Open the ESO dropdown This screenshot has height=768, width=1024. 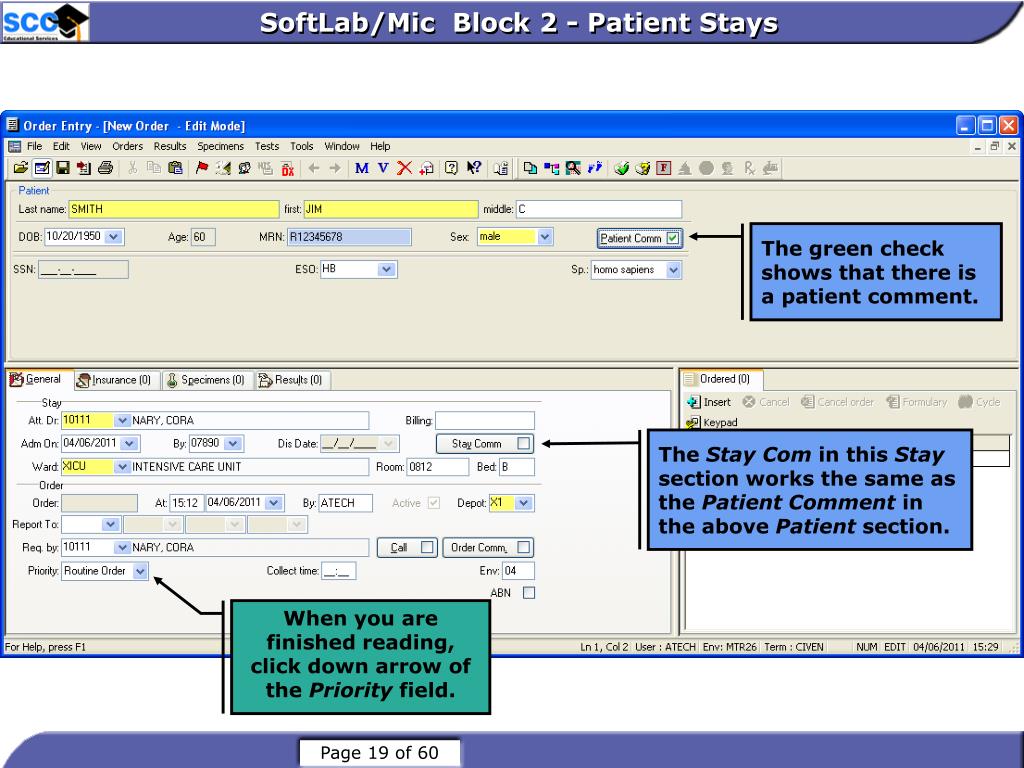(x=387, y=269)
